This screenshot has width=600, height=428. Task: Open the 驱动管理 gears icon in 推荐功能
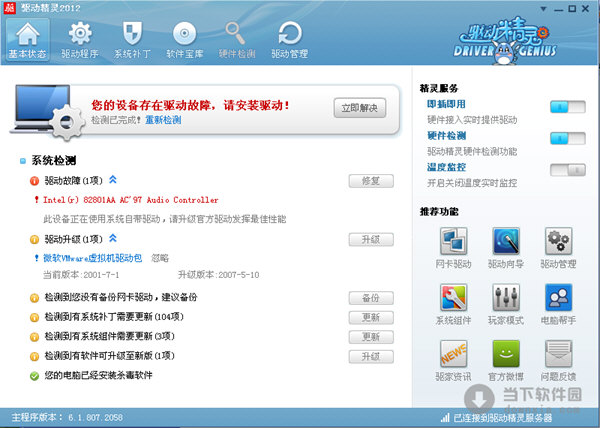point(559,241)
